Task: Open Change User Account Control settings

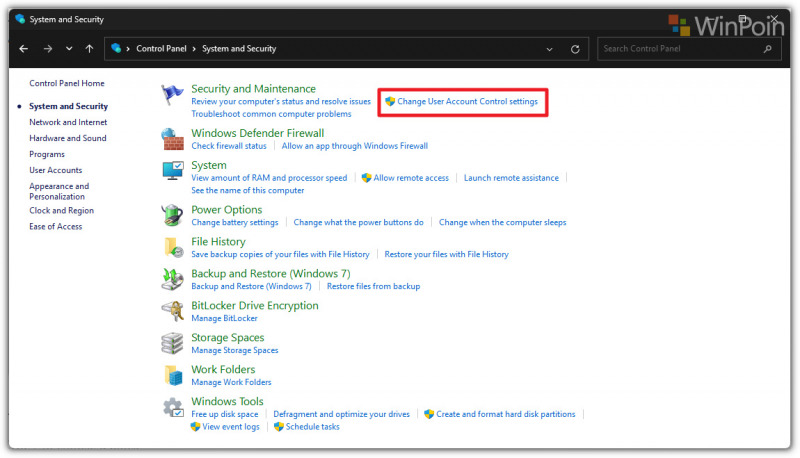Action: 467,101
